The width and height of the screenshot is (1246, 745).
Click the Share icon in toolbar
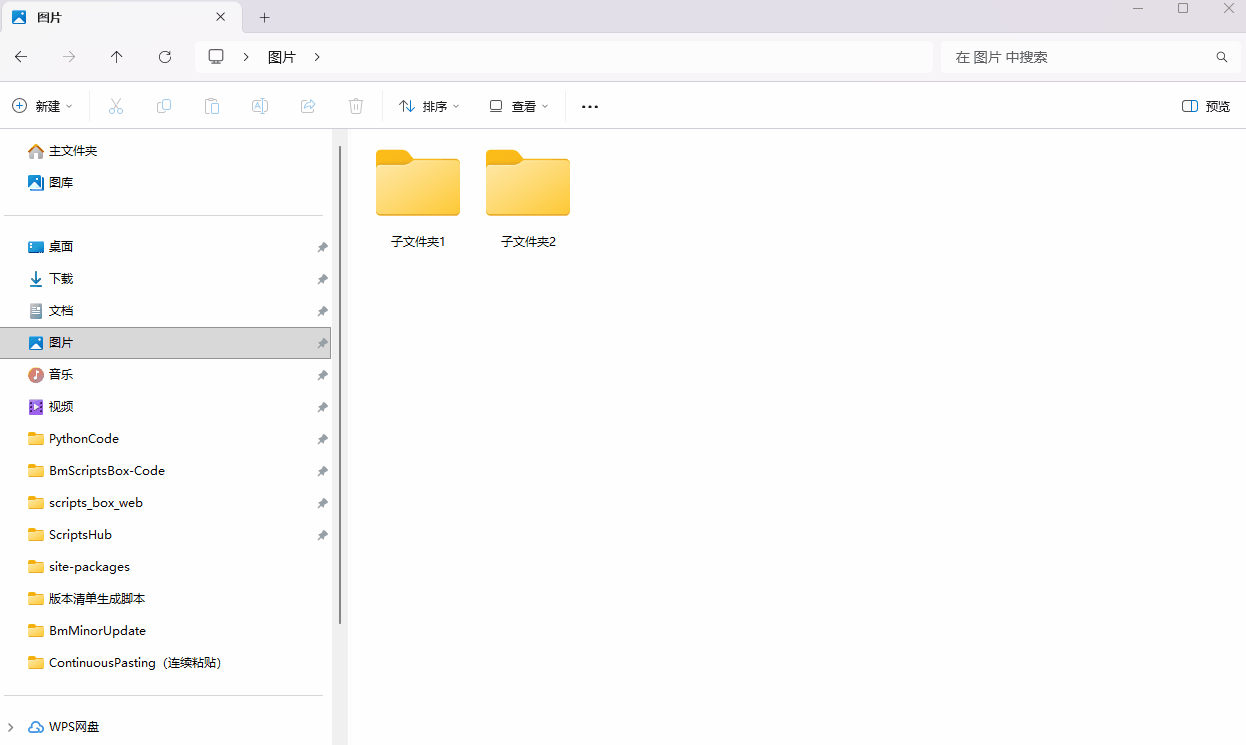click(308, 106)
